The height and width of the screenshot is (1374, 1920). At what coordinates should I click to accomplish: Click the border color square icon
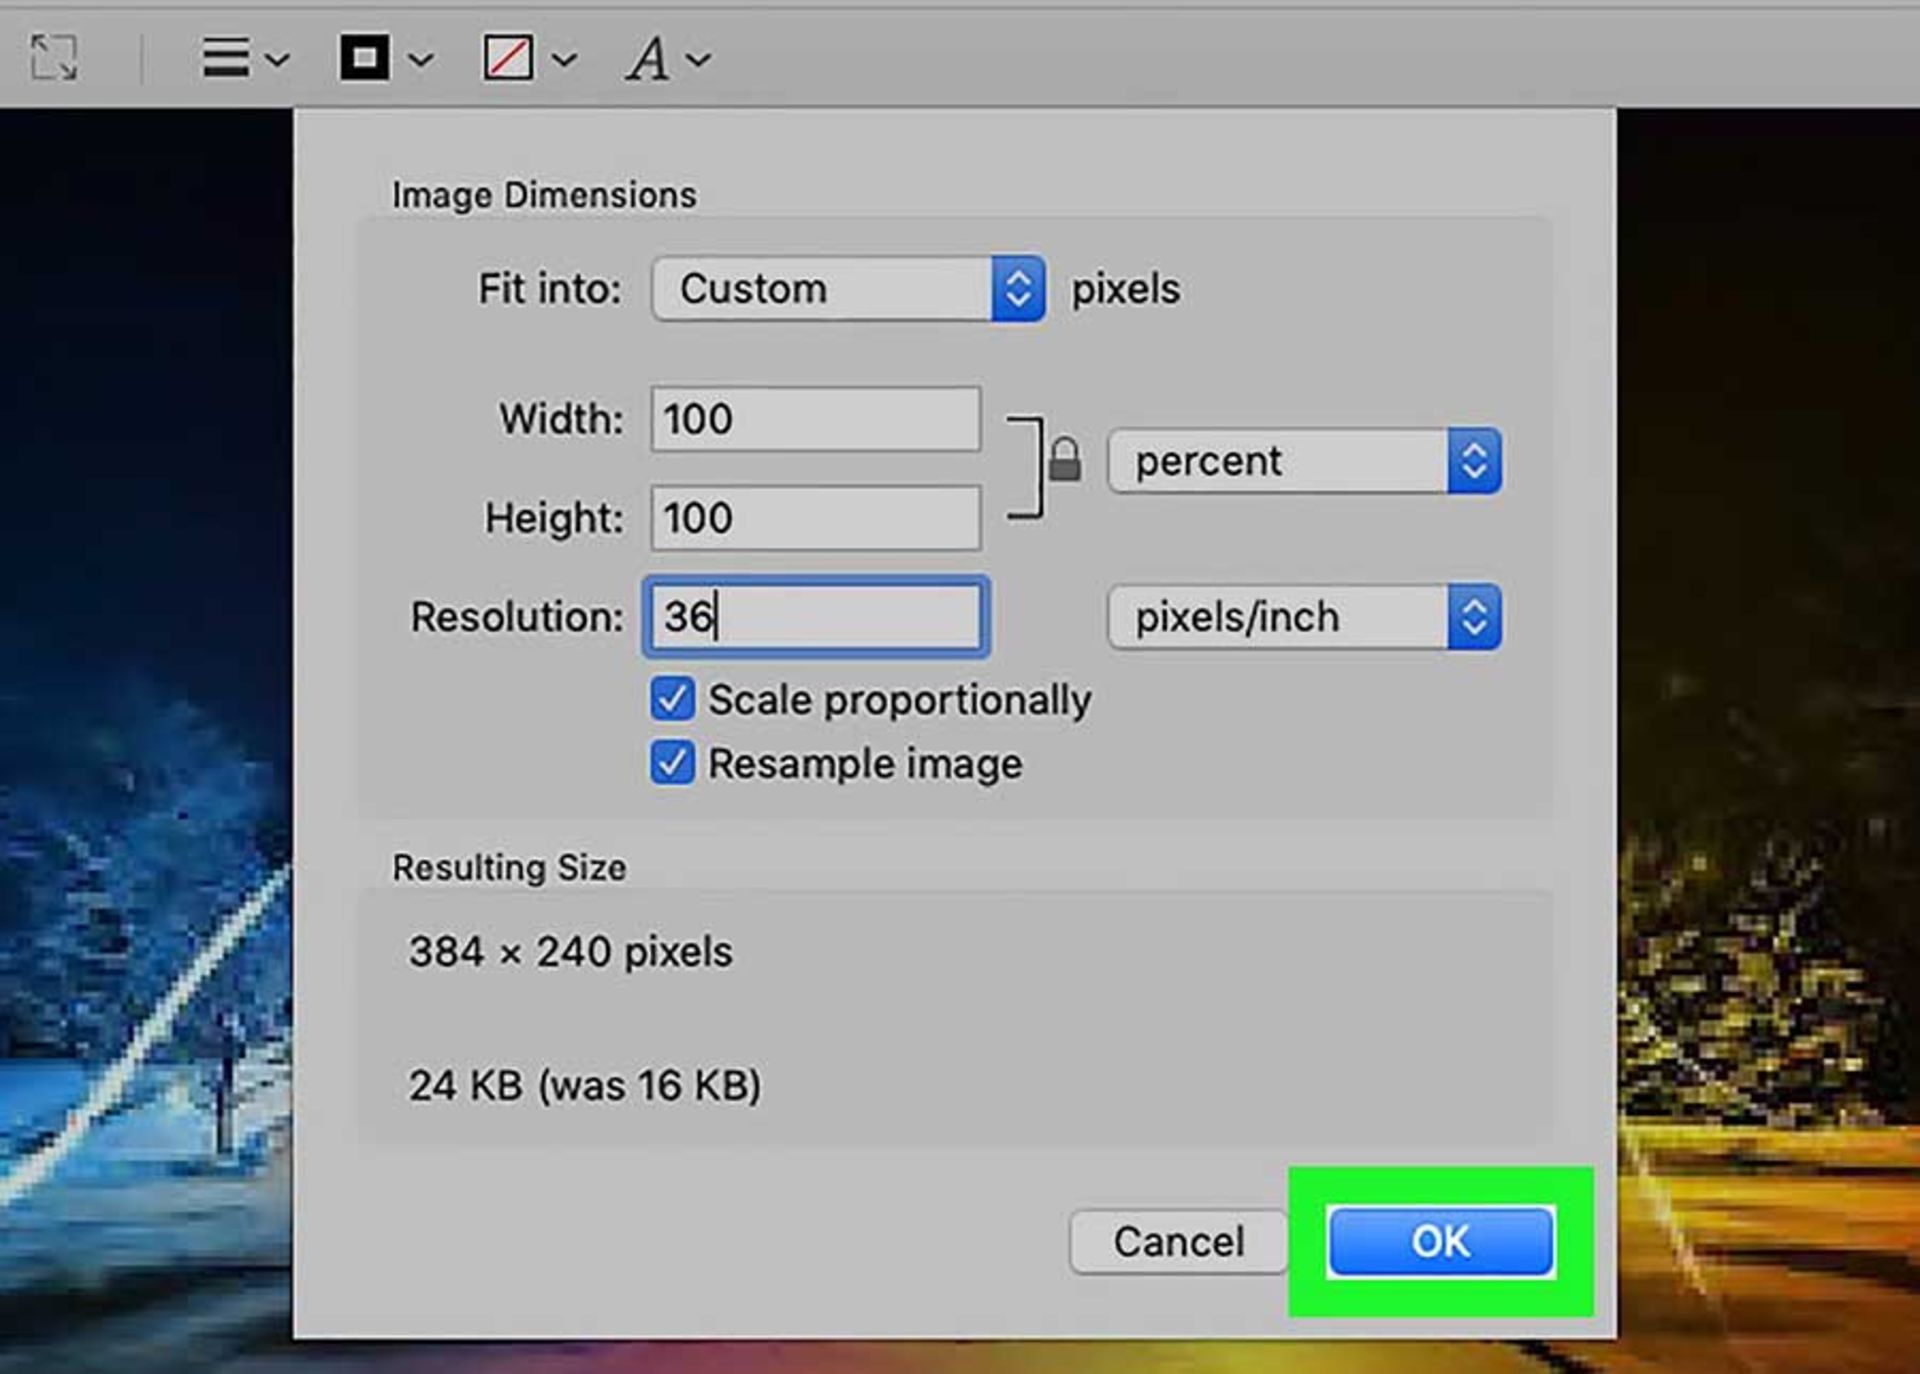[364, 58]
